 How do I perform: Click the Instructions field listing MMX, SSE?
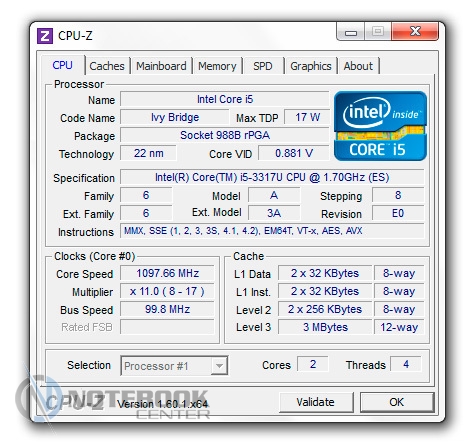tap(272, 231)
